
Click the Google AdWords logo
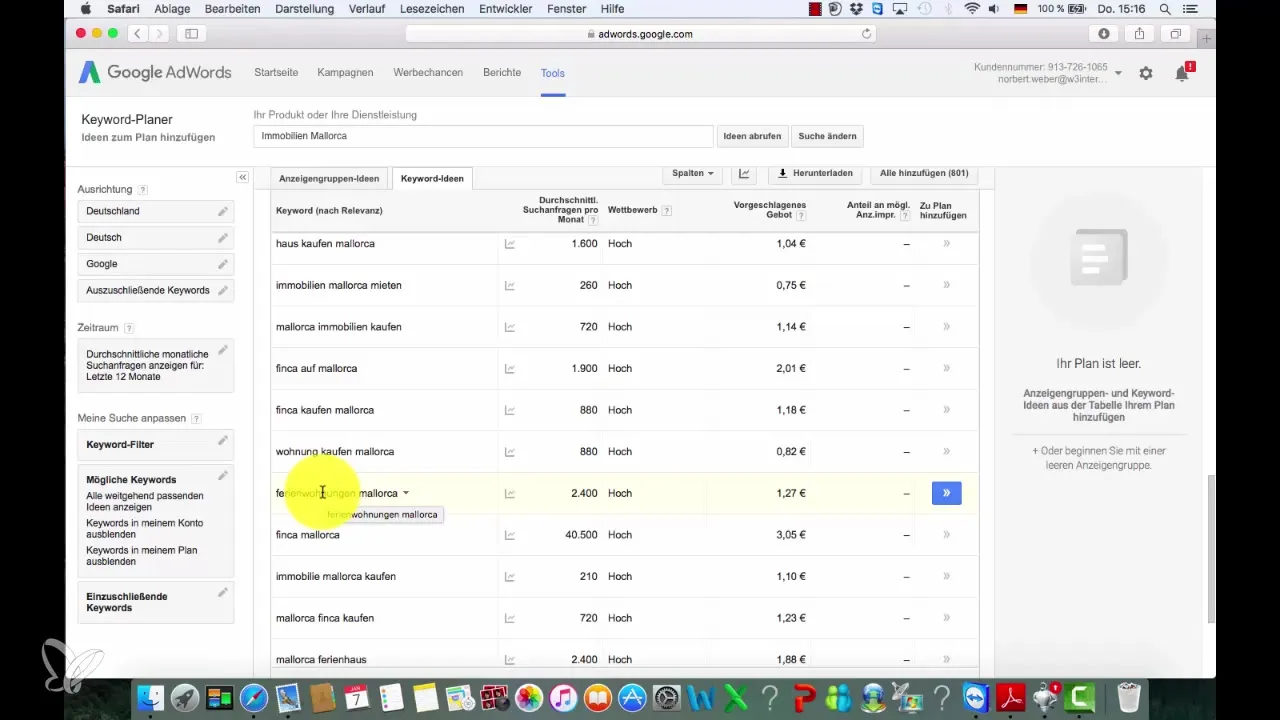pos(155,73)
